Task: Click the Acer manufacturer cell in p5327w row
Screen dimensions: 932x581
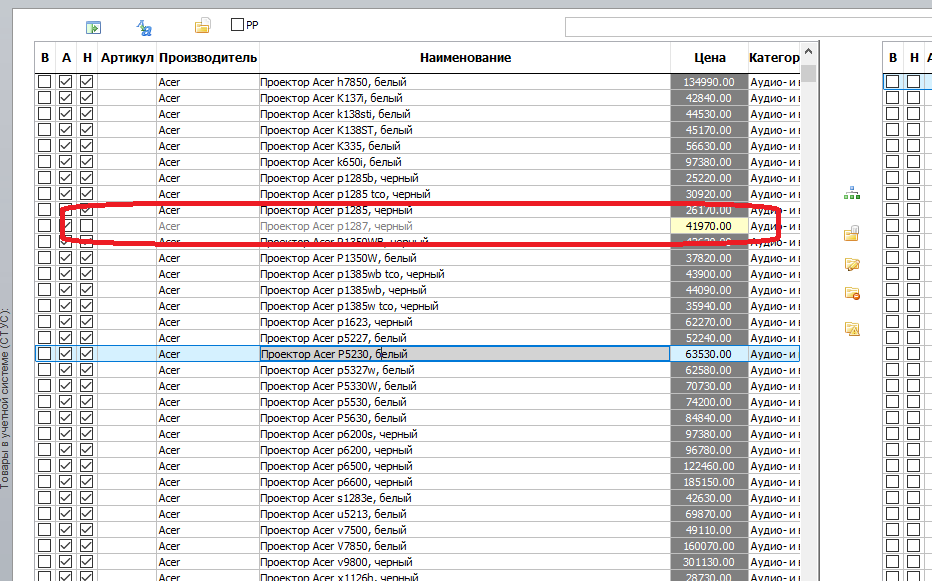Action: (x=208, y=370)
